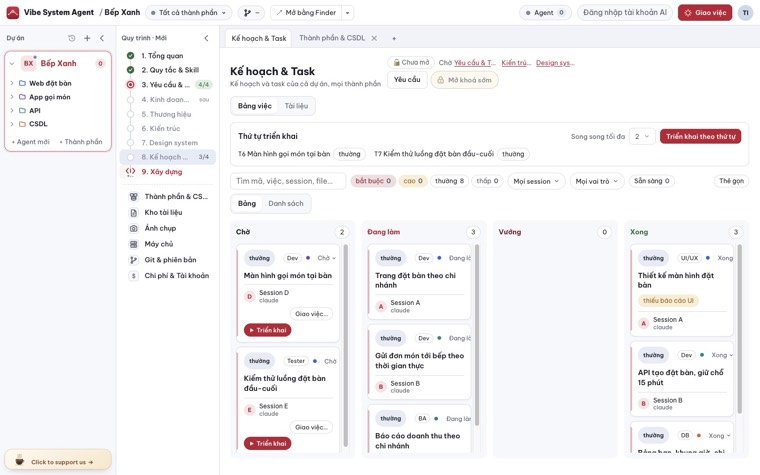Click the history icon in Dự án panel
Screen dimensions: 760x475
pyautogui.click(x=72, y=38)
